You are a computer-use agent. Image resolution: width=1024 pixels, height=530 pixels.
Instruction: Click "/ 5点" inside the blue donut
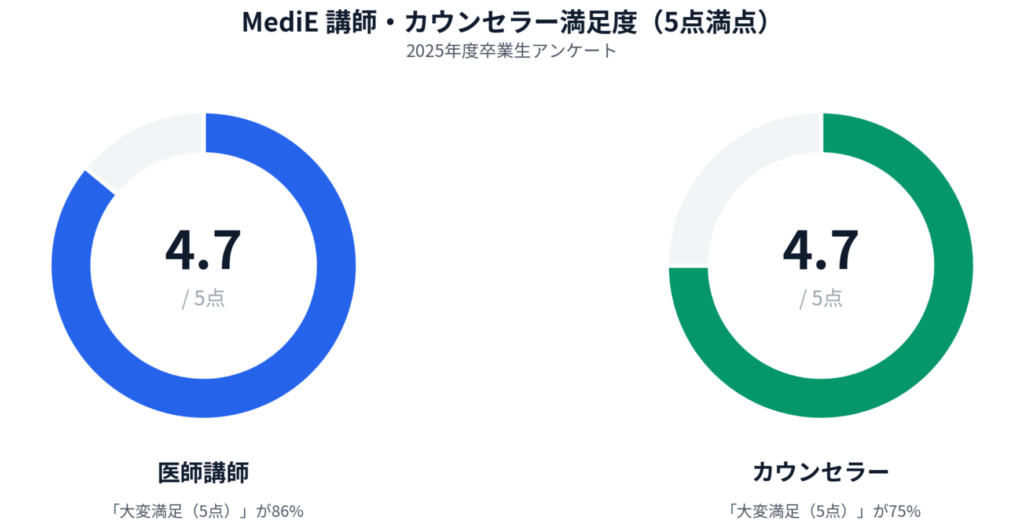[203, 298]
